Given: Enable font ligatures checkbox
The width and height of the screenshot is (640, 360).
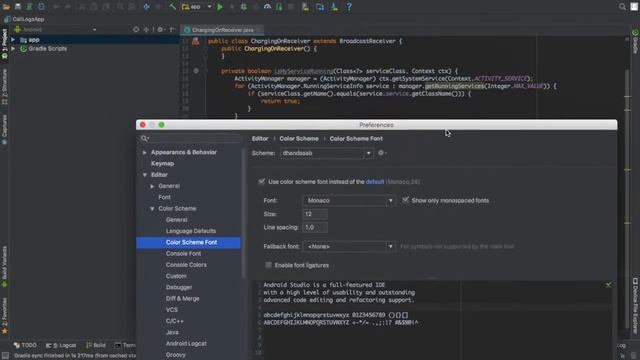Looking at the screenshot, I should 268,265.
